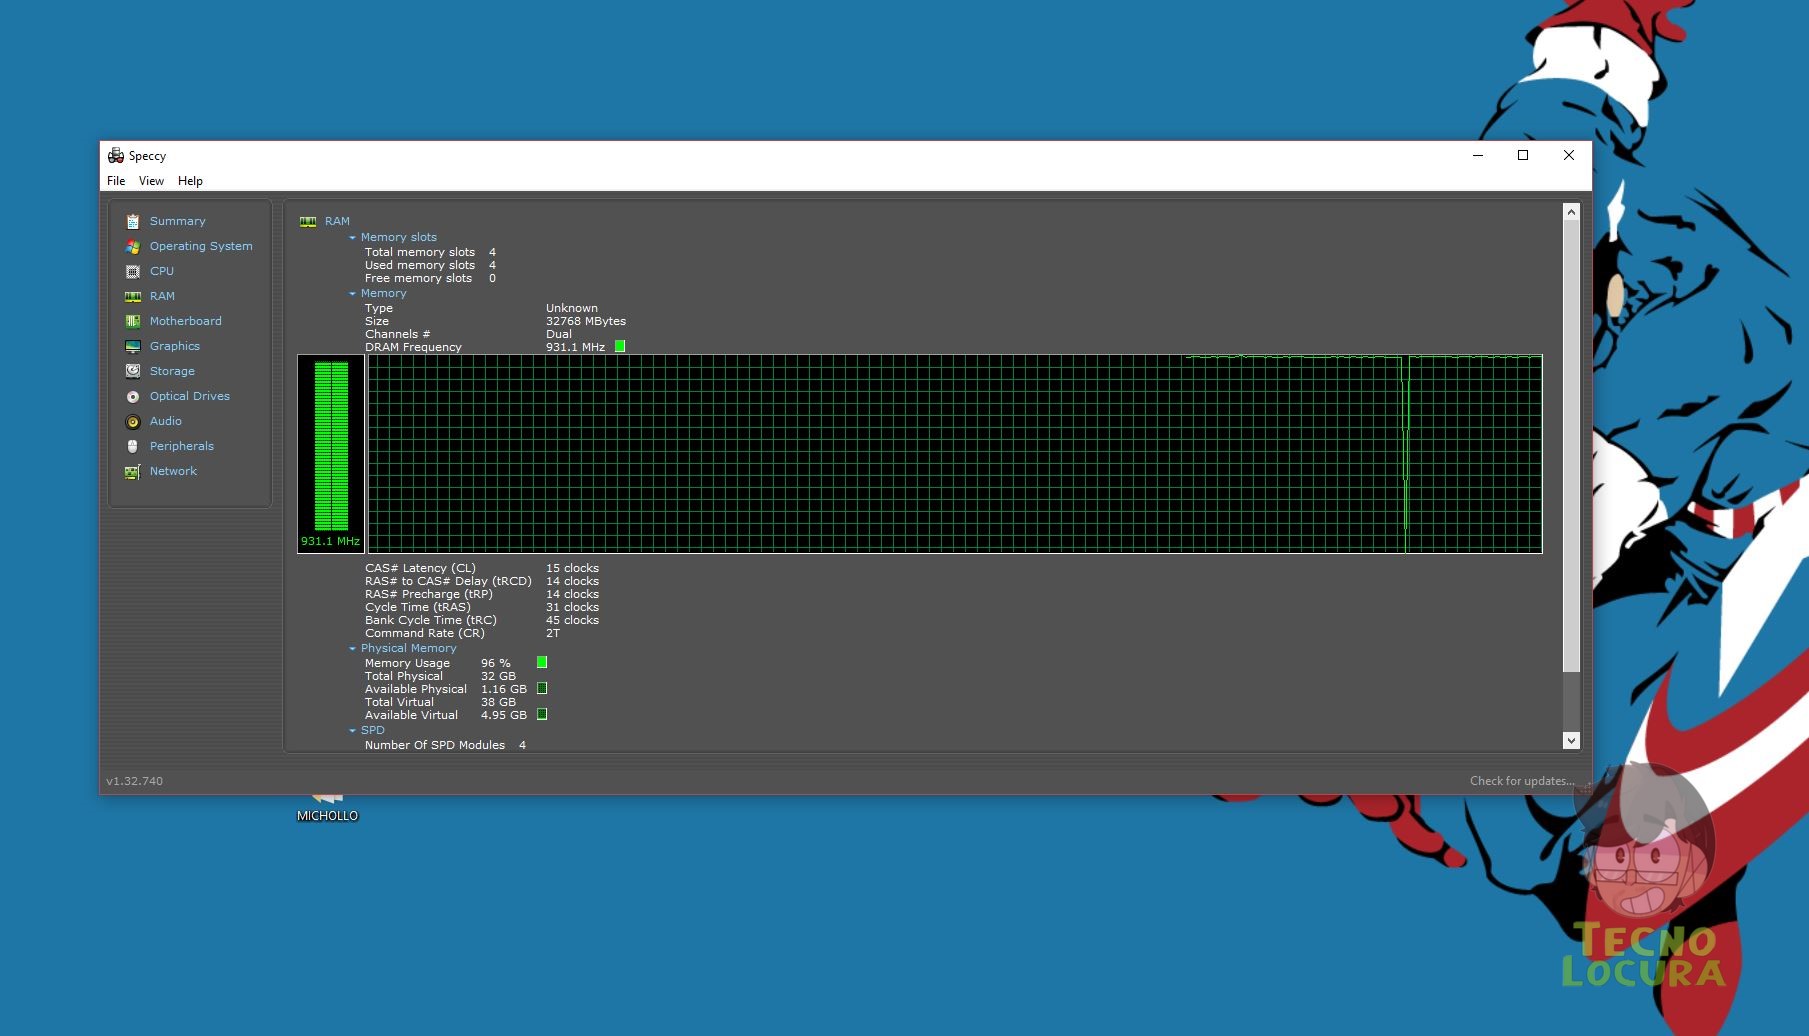Image resolution: width=1809 pixels, height=1036 pixels.
Task: Click the Summary clipboard icon
Action: 132,221
